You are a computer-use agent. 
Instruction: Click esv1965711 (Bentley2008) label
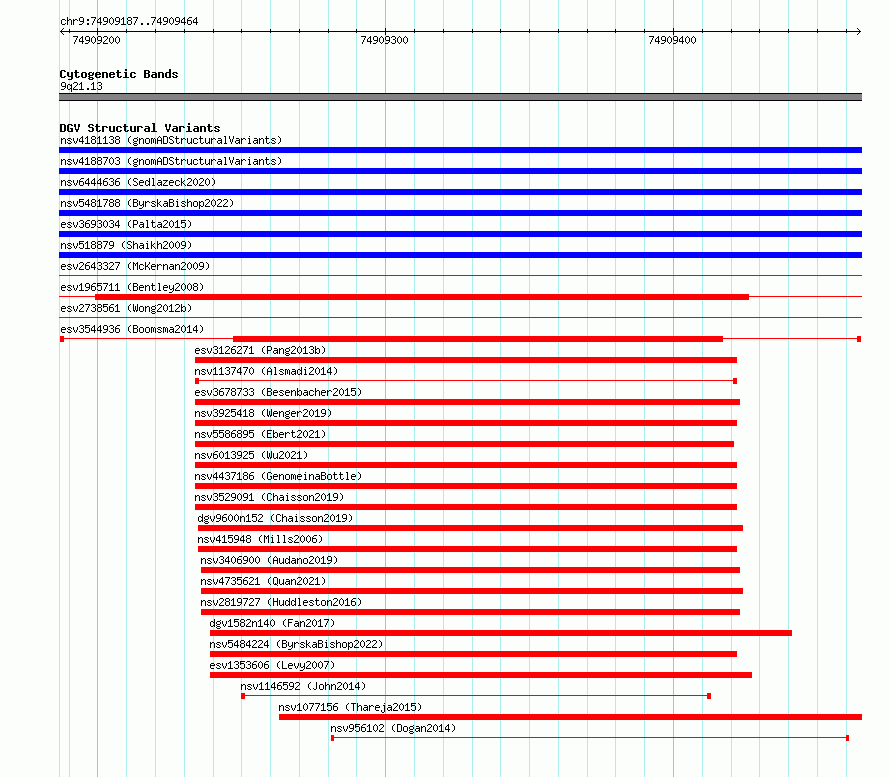click(132, 287)
